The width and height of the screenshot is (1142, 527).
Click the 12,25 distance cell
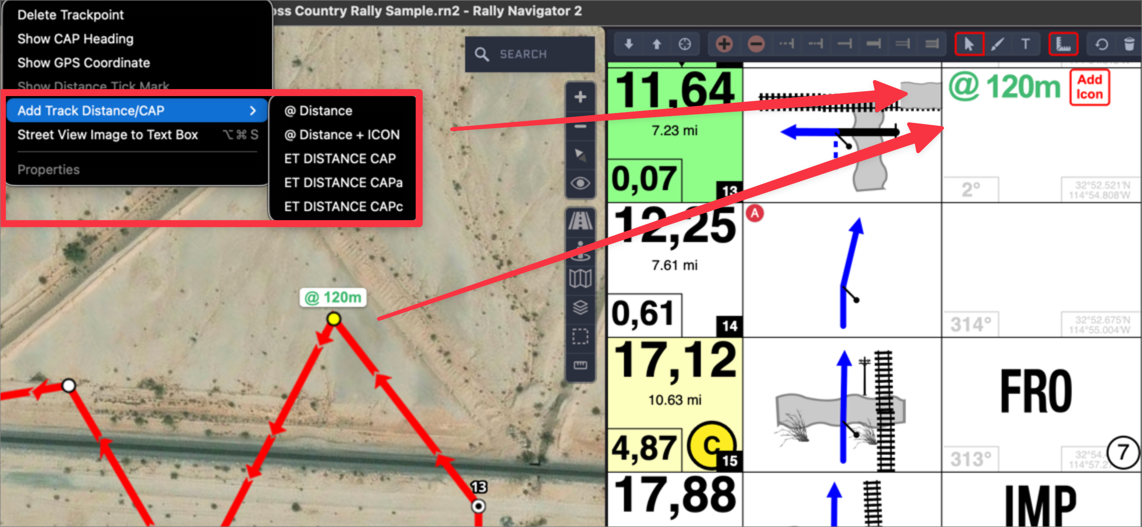point(674,270)
